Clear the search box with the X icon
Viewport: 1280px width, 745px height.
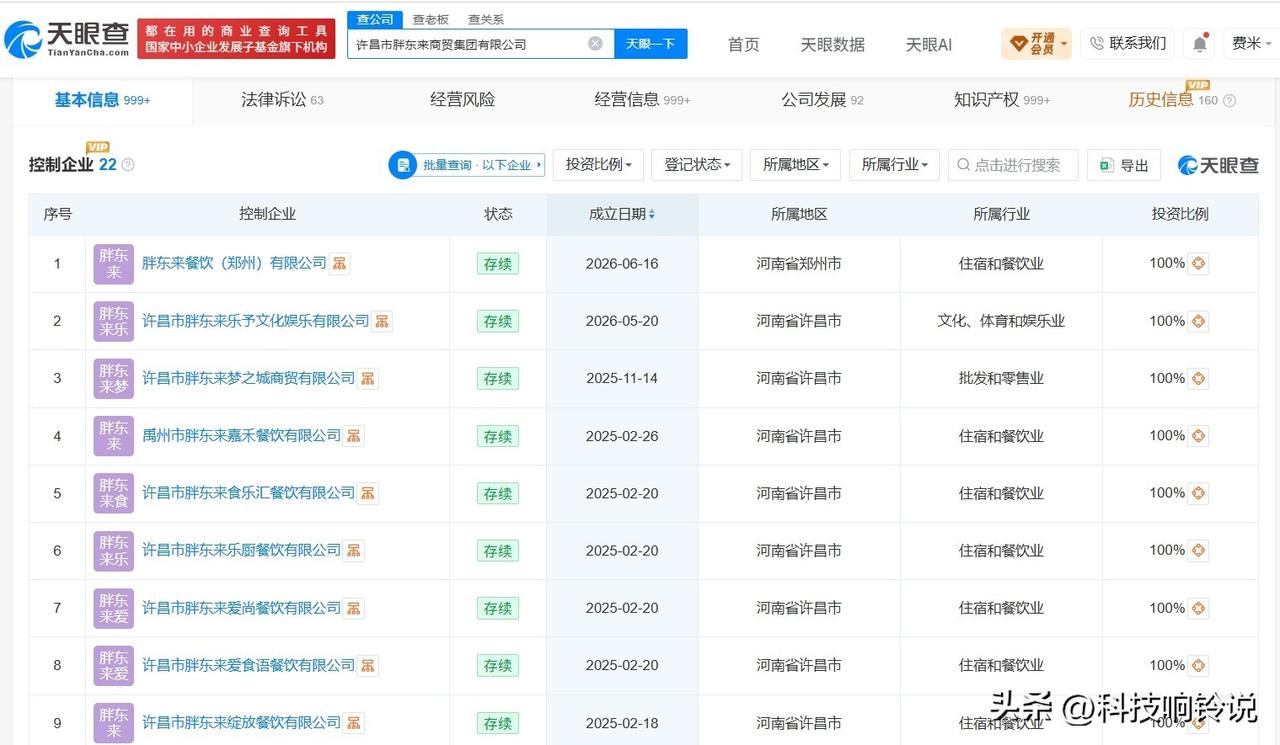point(595,44)
